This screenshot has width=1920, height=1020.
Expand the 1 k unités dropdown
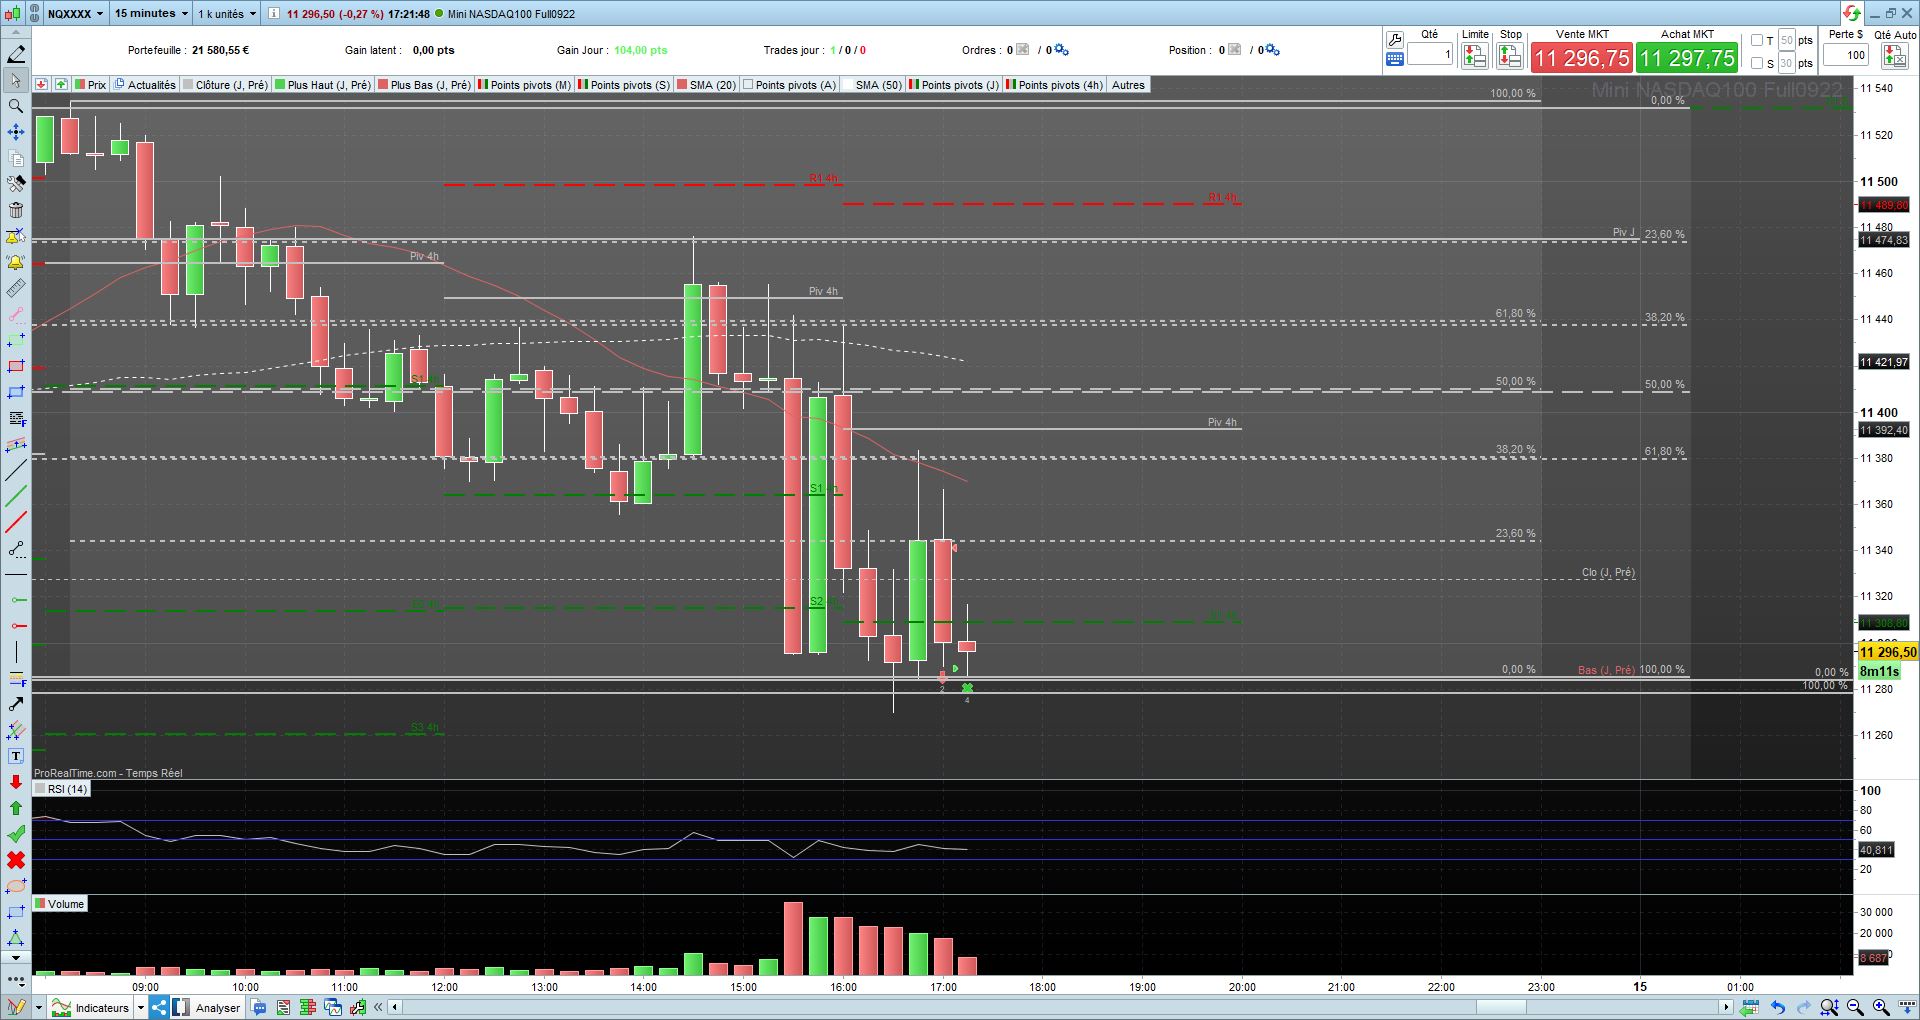pyautogui.click(x=227, y=13)
